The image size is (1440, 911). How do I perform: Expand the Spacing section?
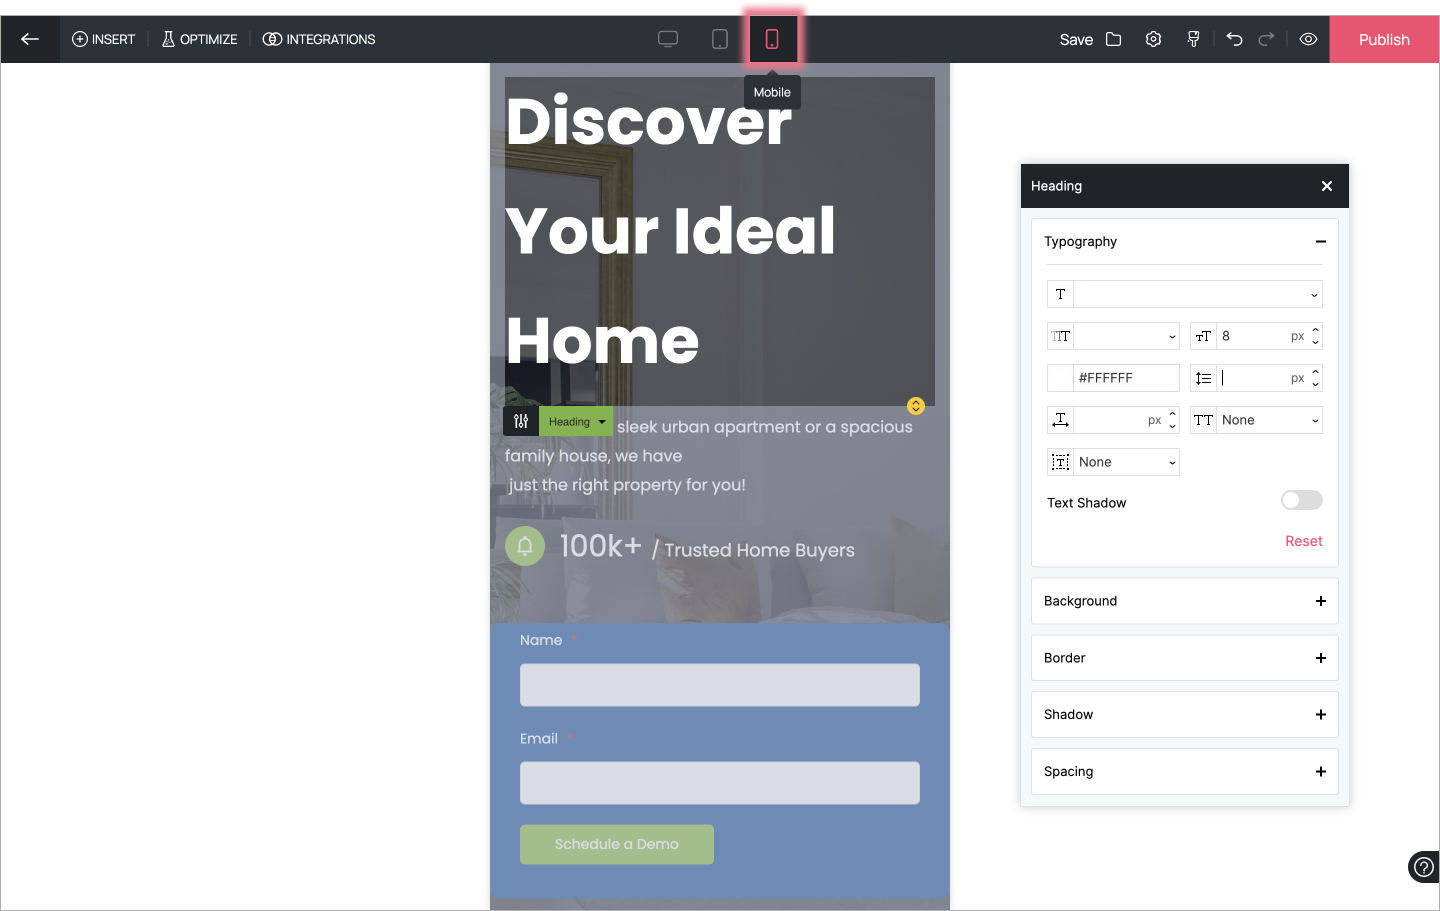coord(1185,771)
